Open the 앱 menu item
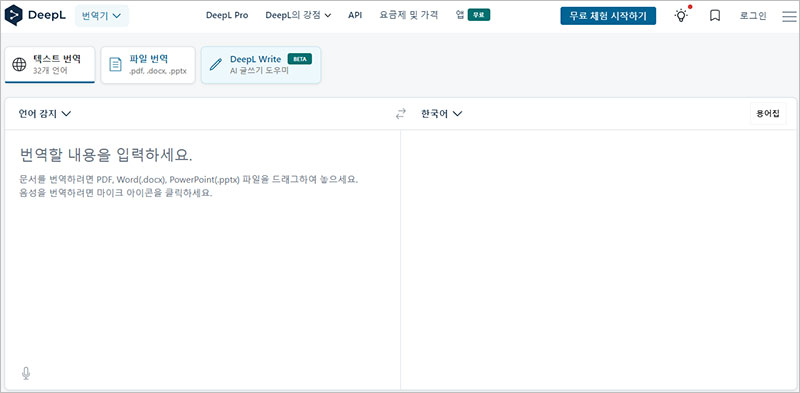 click(460, 15)
